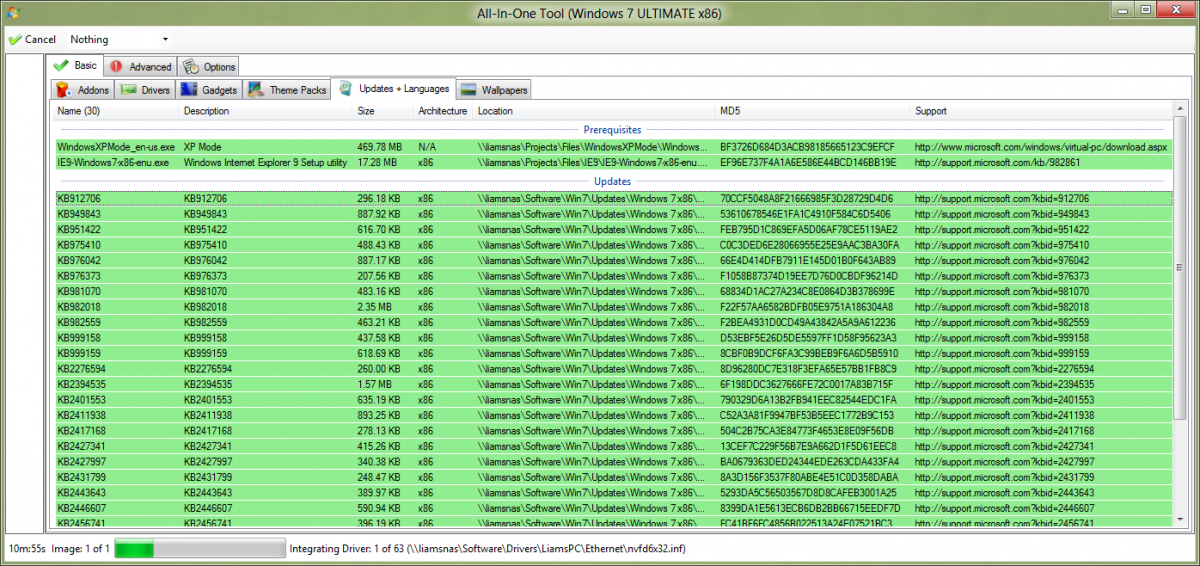Click the Options tab checklist icon
1200x566 pixels.
coord(191,67)
